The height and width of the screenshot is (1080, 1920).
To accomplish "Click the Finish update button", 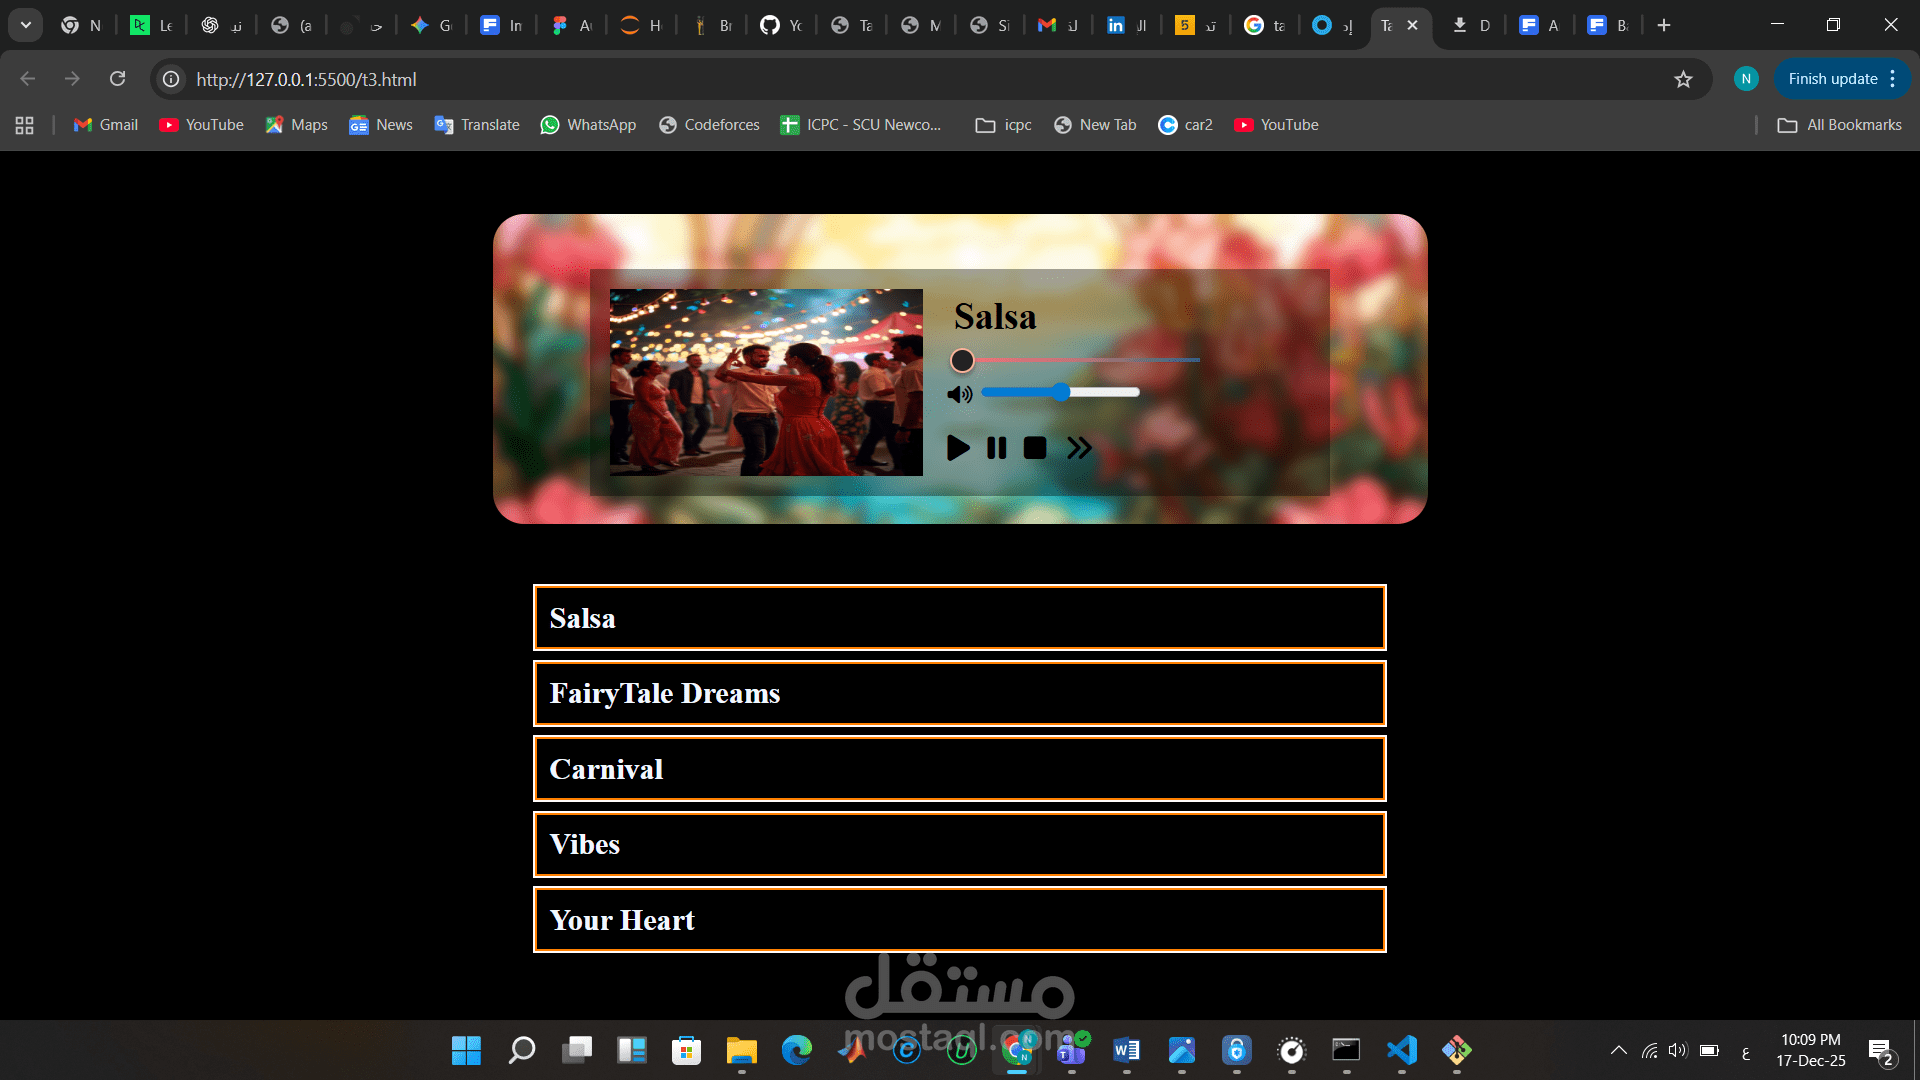I will point(1832,79).
